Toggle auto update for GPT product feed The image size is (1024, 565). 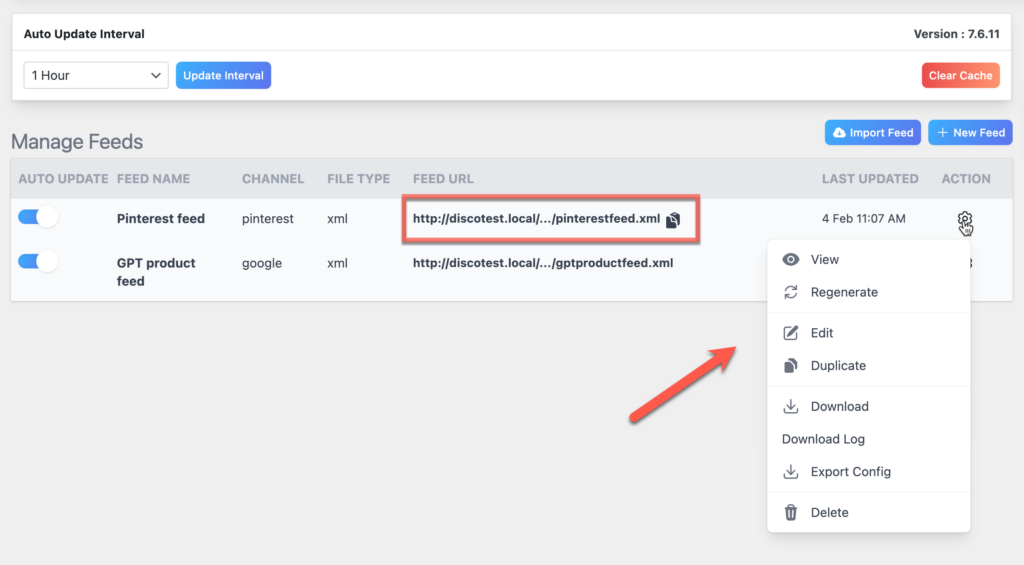tap(38, 261)
